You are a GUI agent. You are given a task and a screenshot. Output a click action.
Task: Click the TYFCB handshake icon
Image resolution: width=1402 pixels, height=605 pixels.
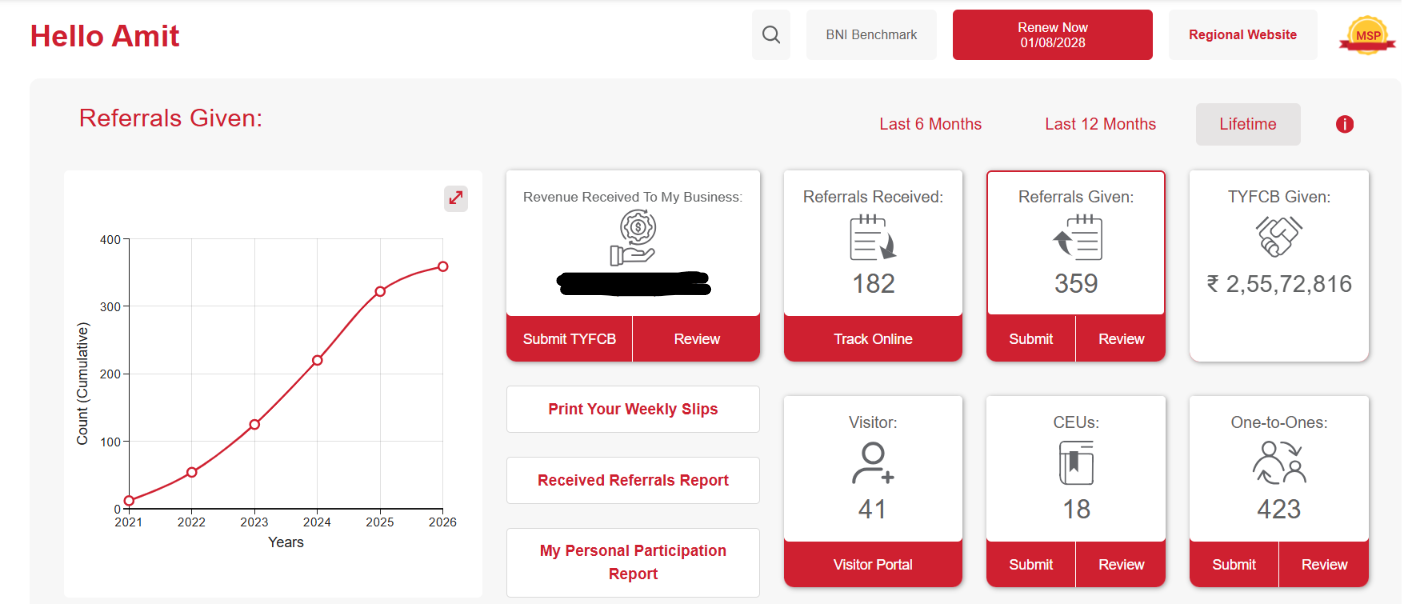point(1279,236)
